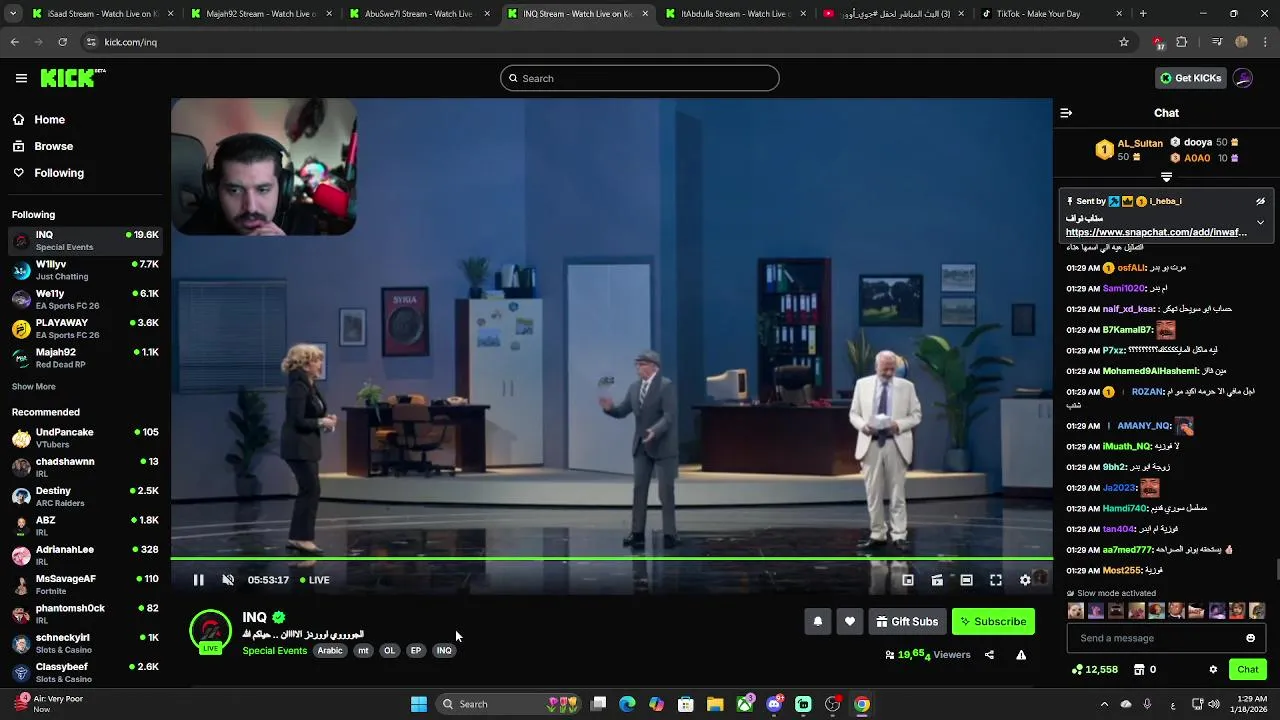Image resolution: width=1280 pixels, height=720 pixels.
Task: Reload the page in browser
Action: click(62, 42)
